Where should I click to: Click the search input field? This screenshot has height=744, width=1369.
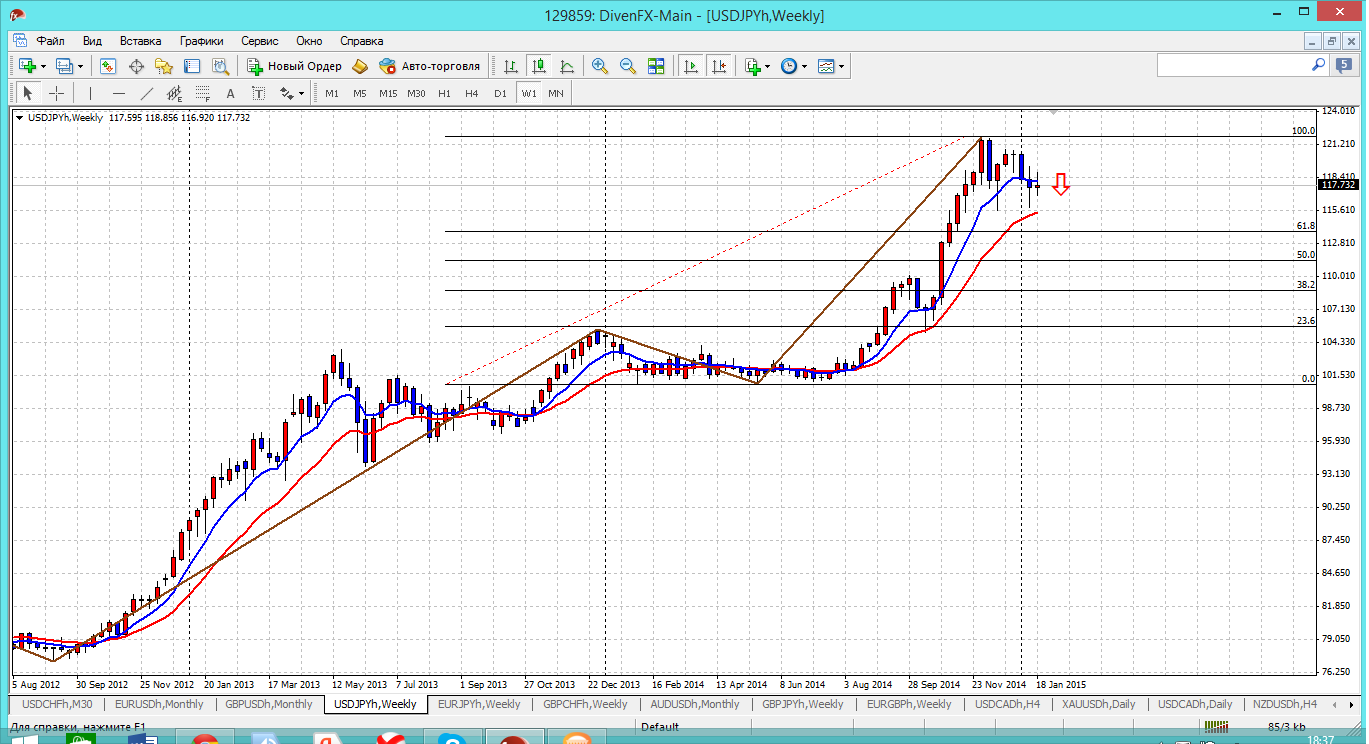coord(1232,65)
